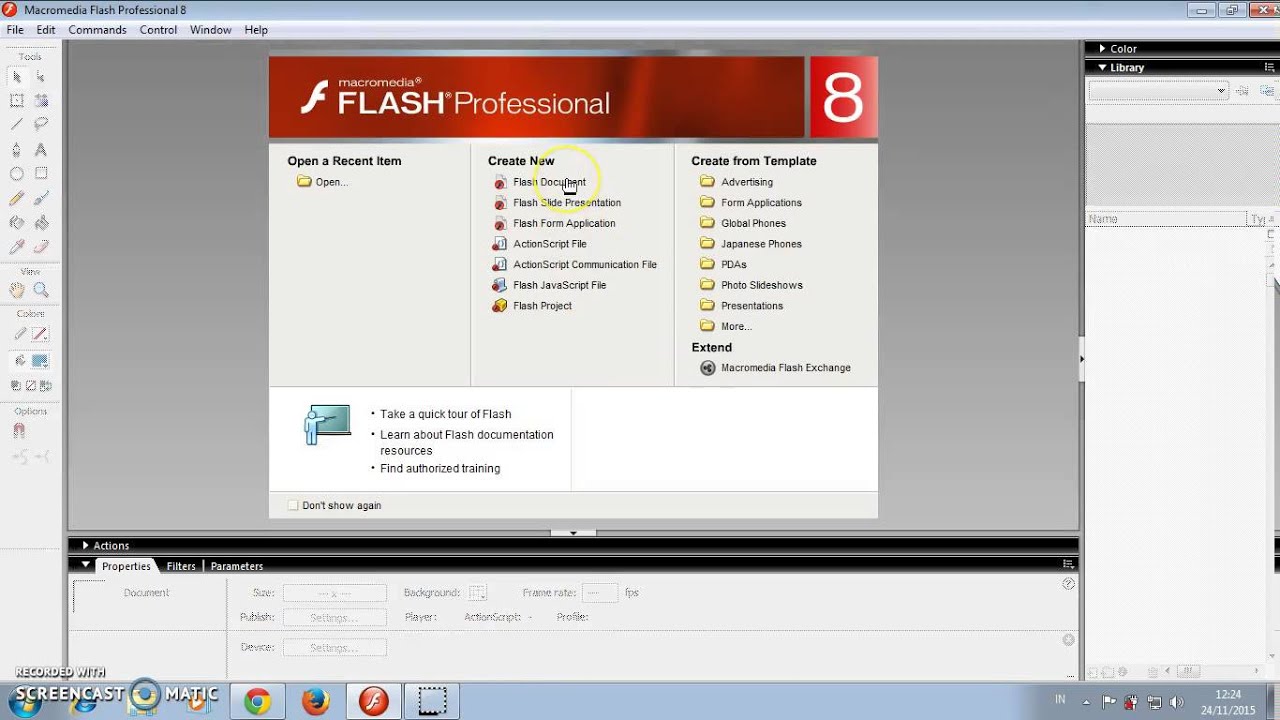Select the Subselection tool

click(x=41, y=76)
